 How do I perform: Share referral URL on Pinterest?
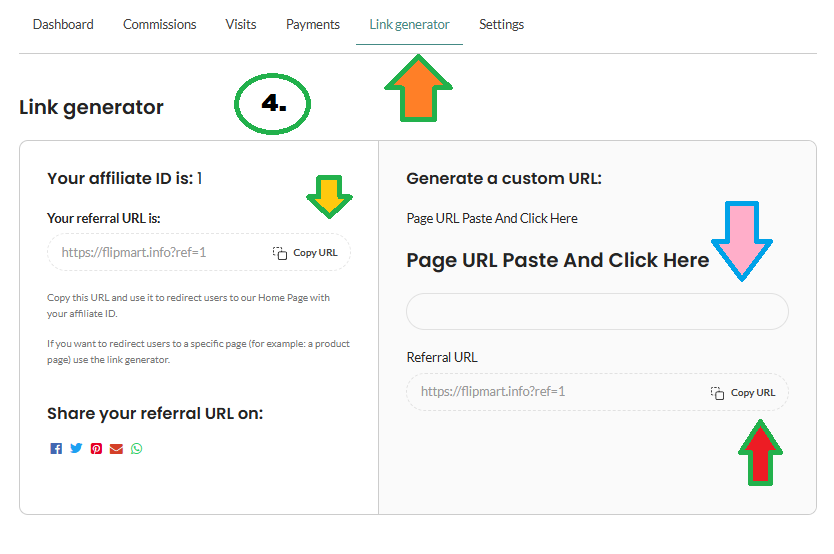tap(96, 449)
